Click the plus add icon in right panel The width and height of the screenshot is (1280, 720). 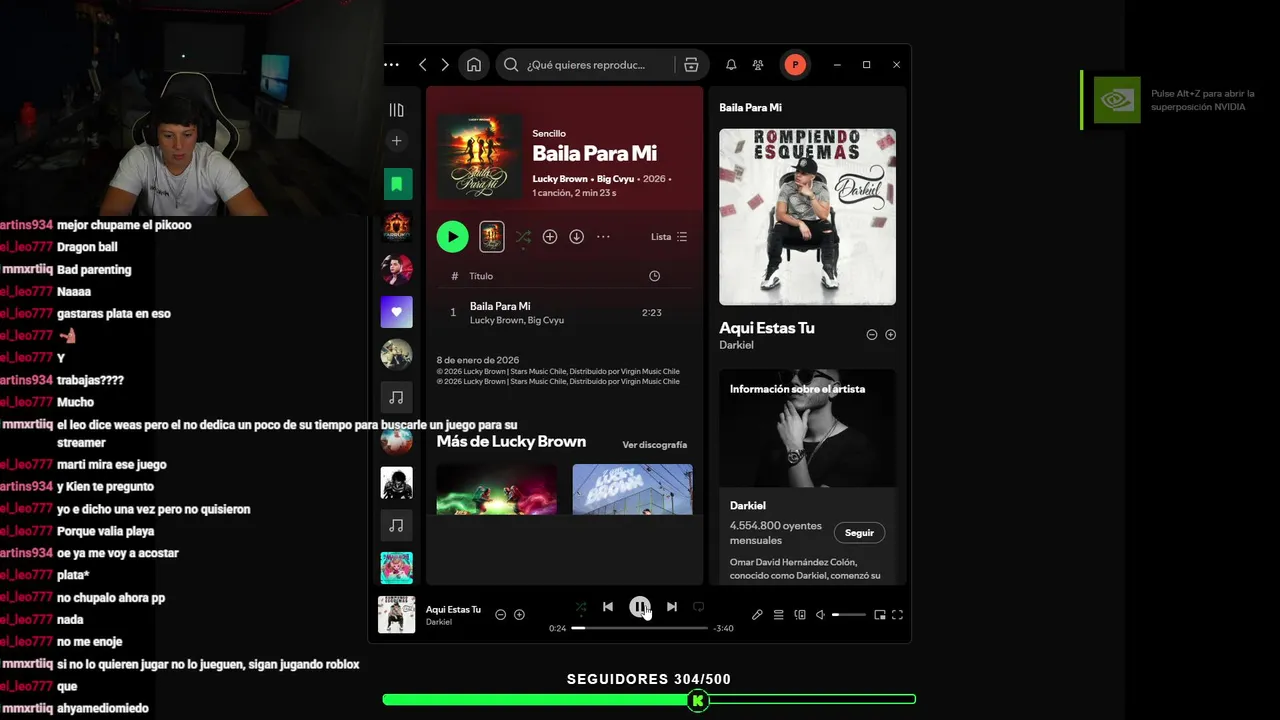click(890, 335)
